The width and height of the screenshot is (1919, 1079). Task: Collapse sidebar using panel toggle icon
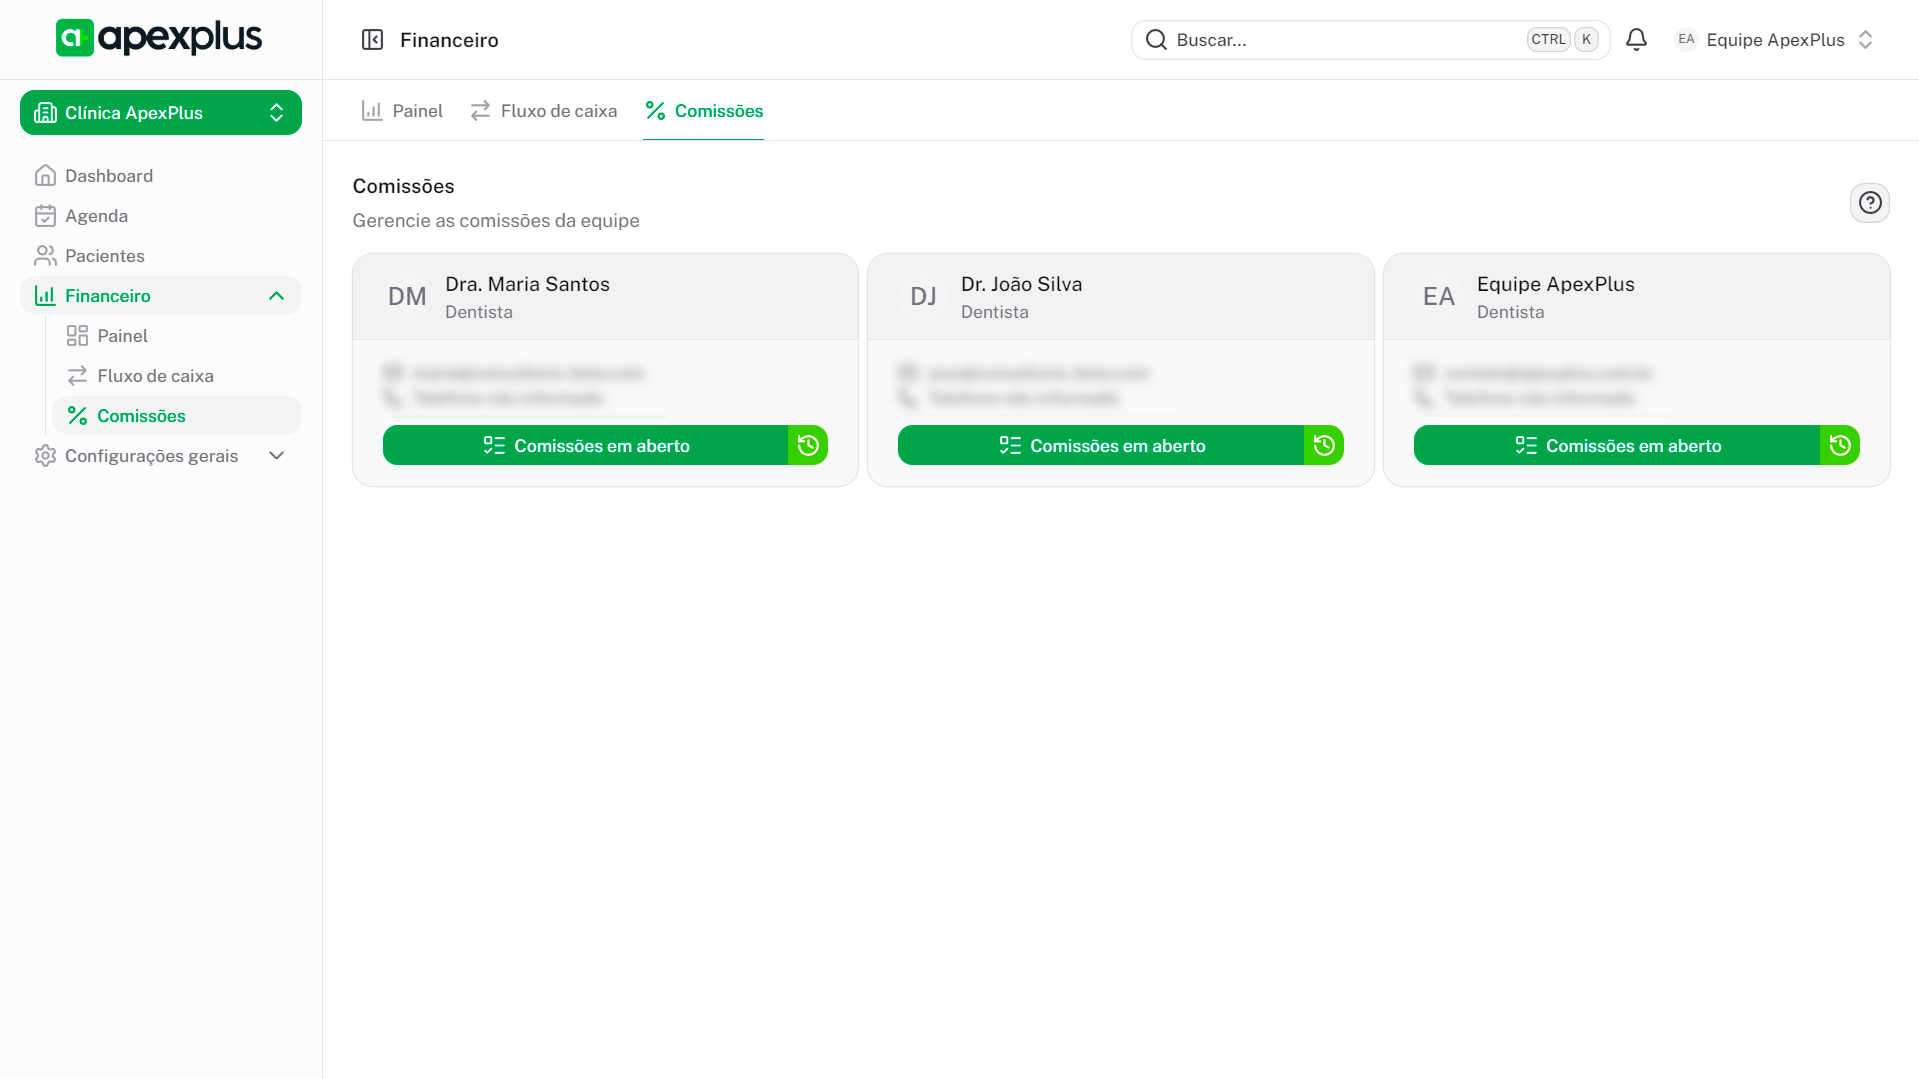372,40
